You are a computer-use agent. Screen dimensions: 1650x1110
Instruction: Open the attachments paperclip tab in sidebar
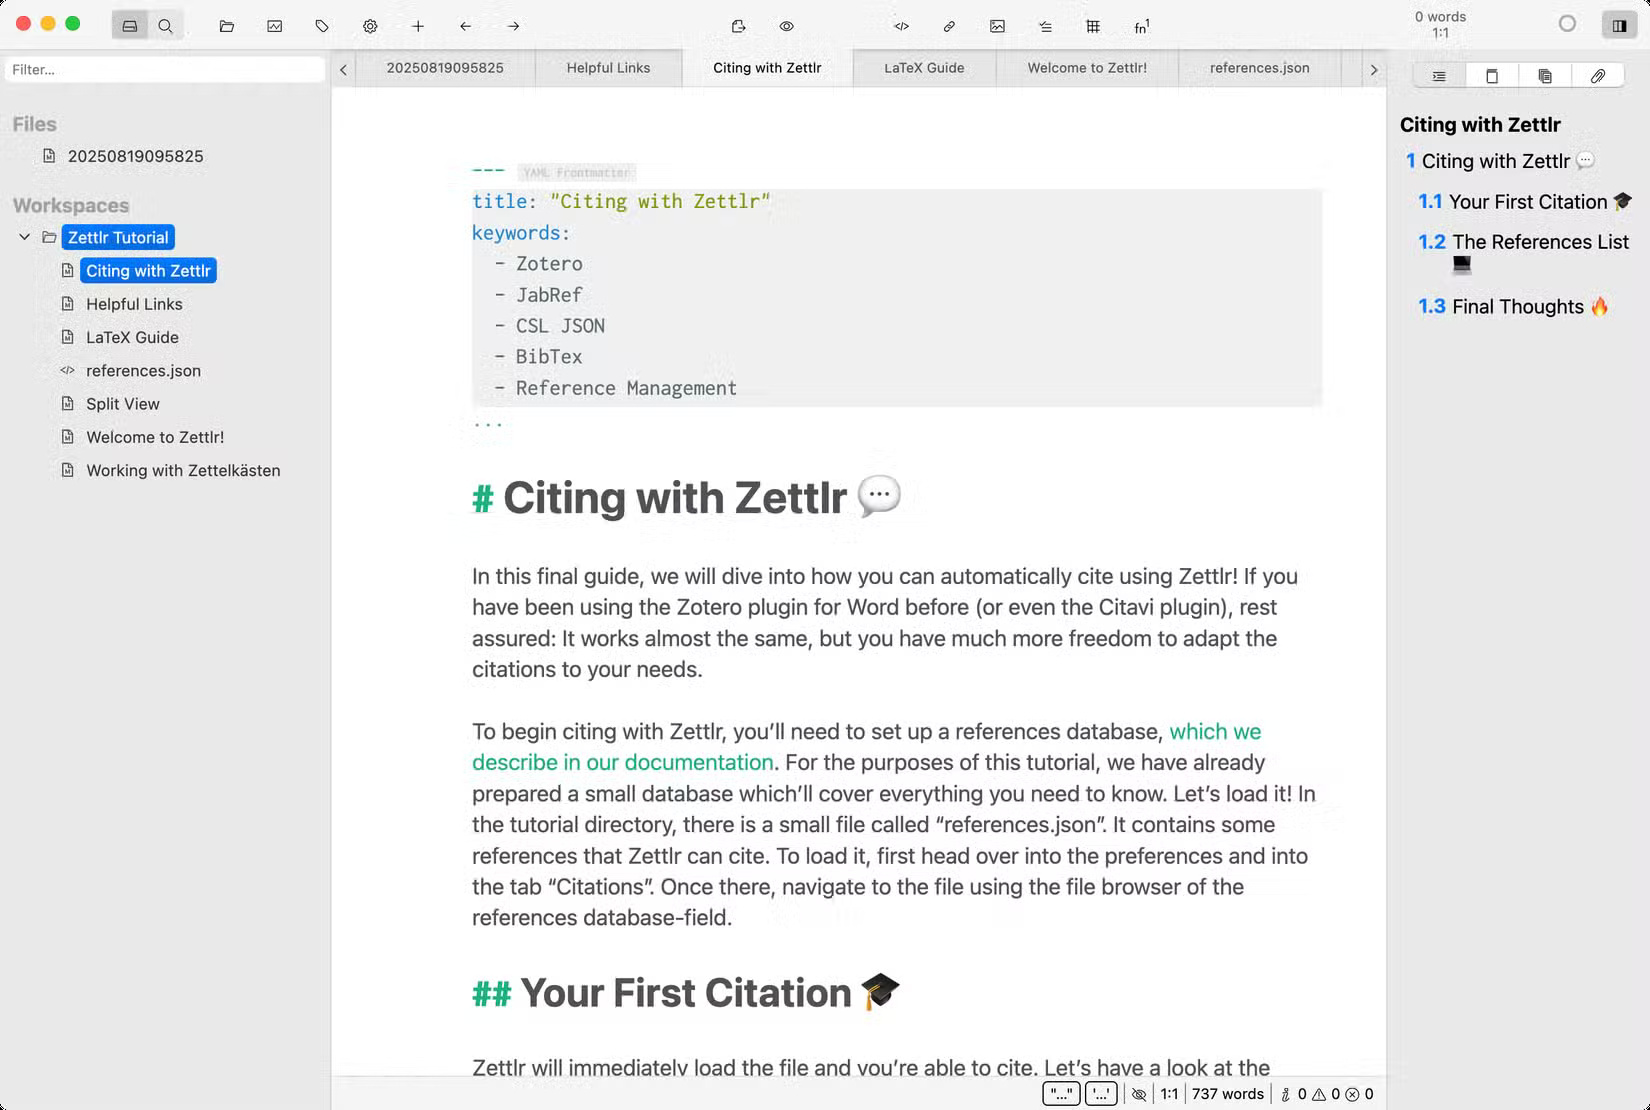tap(1598, 75)
